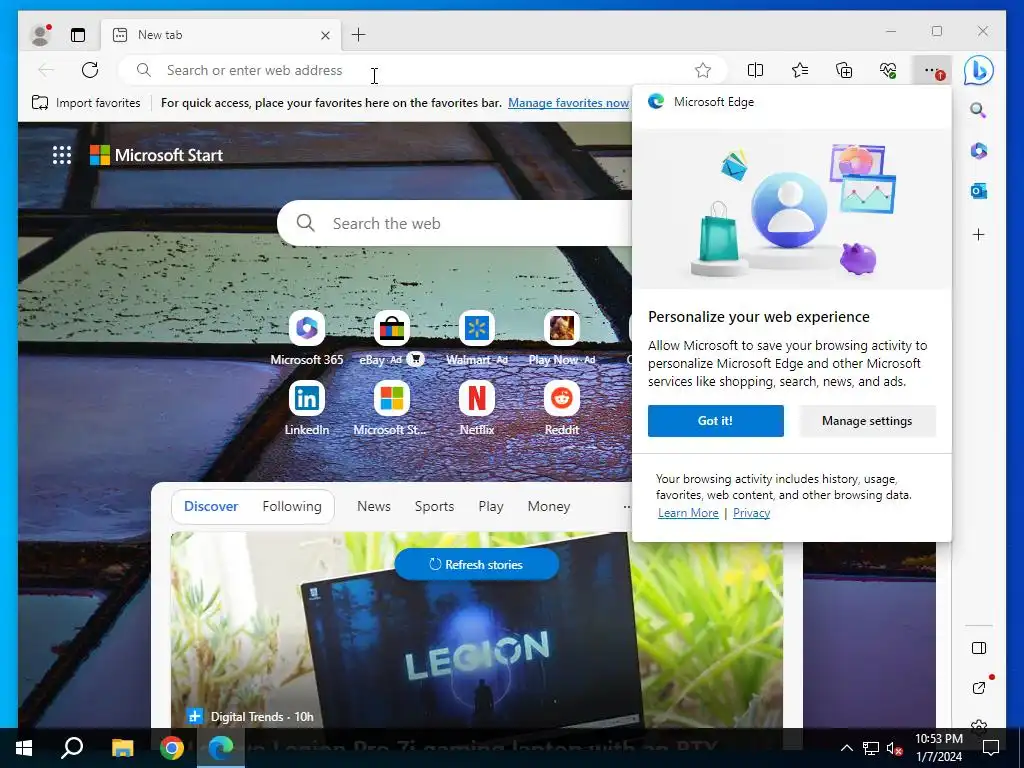The image size is (1024, 768).
Task: Click the muted volume tray icon
Action: tap(895, 748)
